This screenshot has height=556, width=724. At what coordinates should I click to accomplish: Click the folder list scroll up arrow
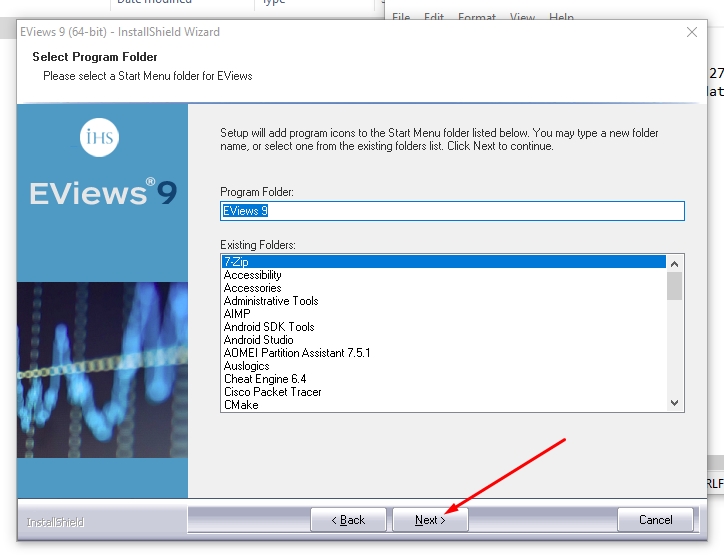[x=675, y=264]
